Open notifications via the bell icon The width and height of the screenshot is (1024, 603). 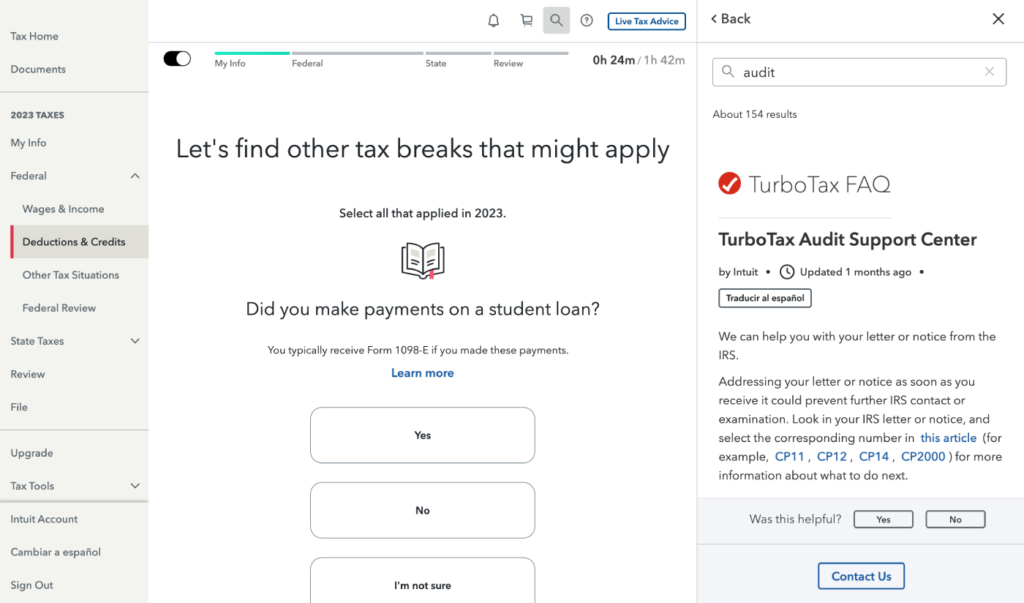click(x=493, y=20)
